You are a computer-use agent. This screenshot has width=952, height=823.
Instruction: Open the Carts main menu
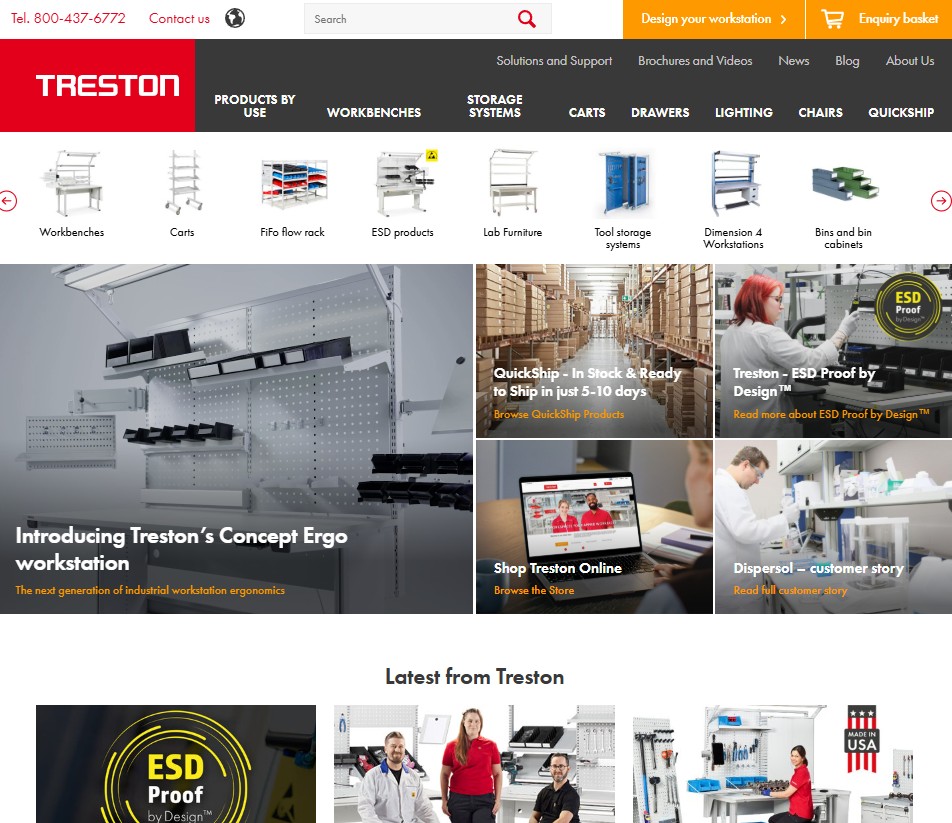tap(586, 112)
